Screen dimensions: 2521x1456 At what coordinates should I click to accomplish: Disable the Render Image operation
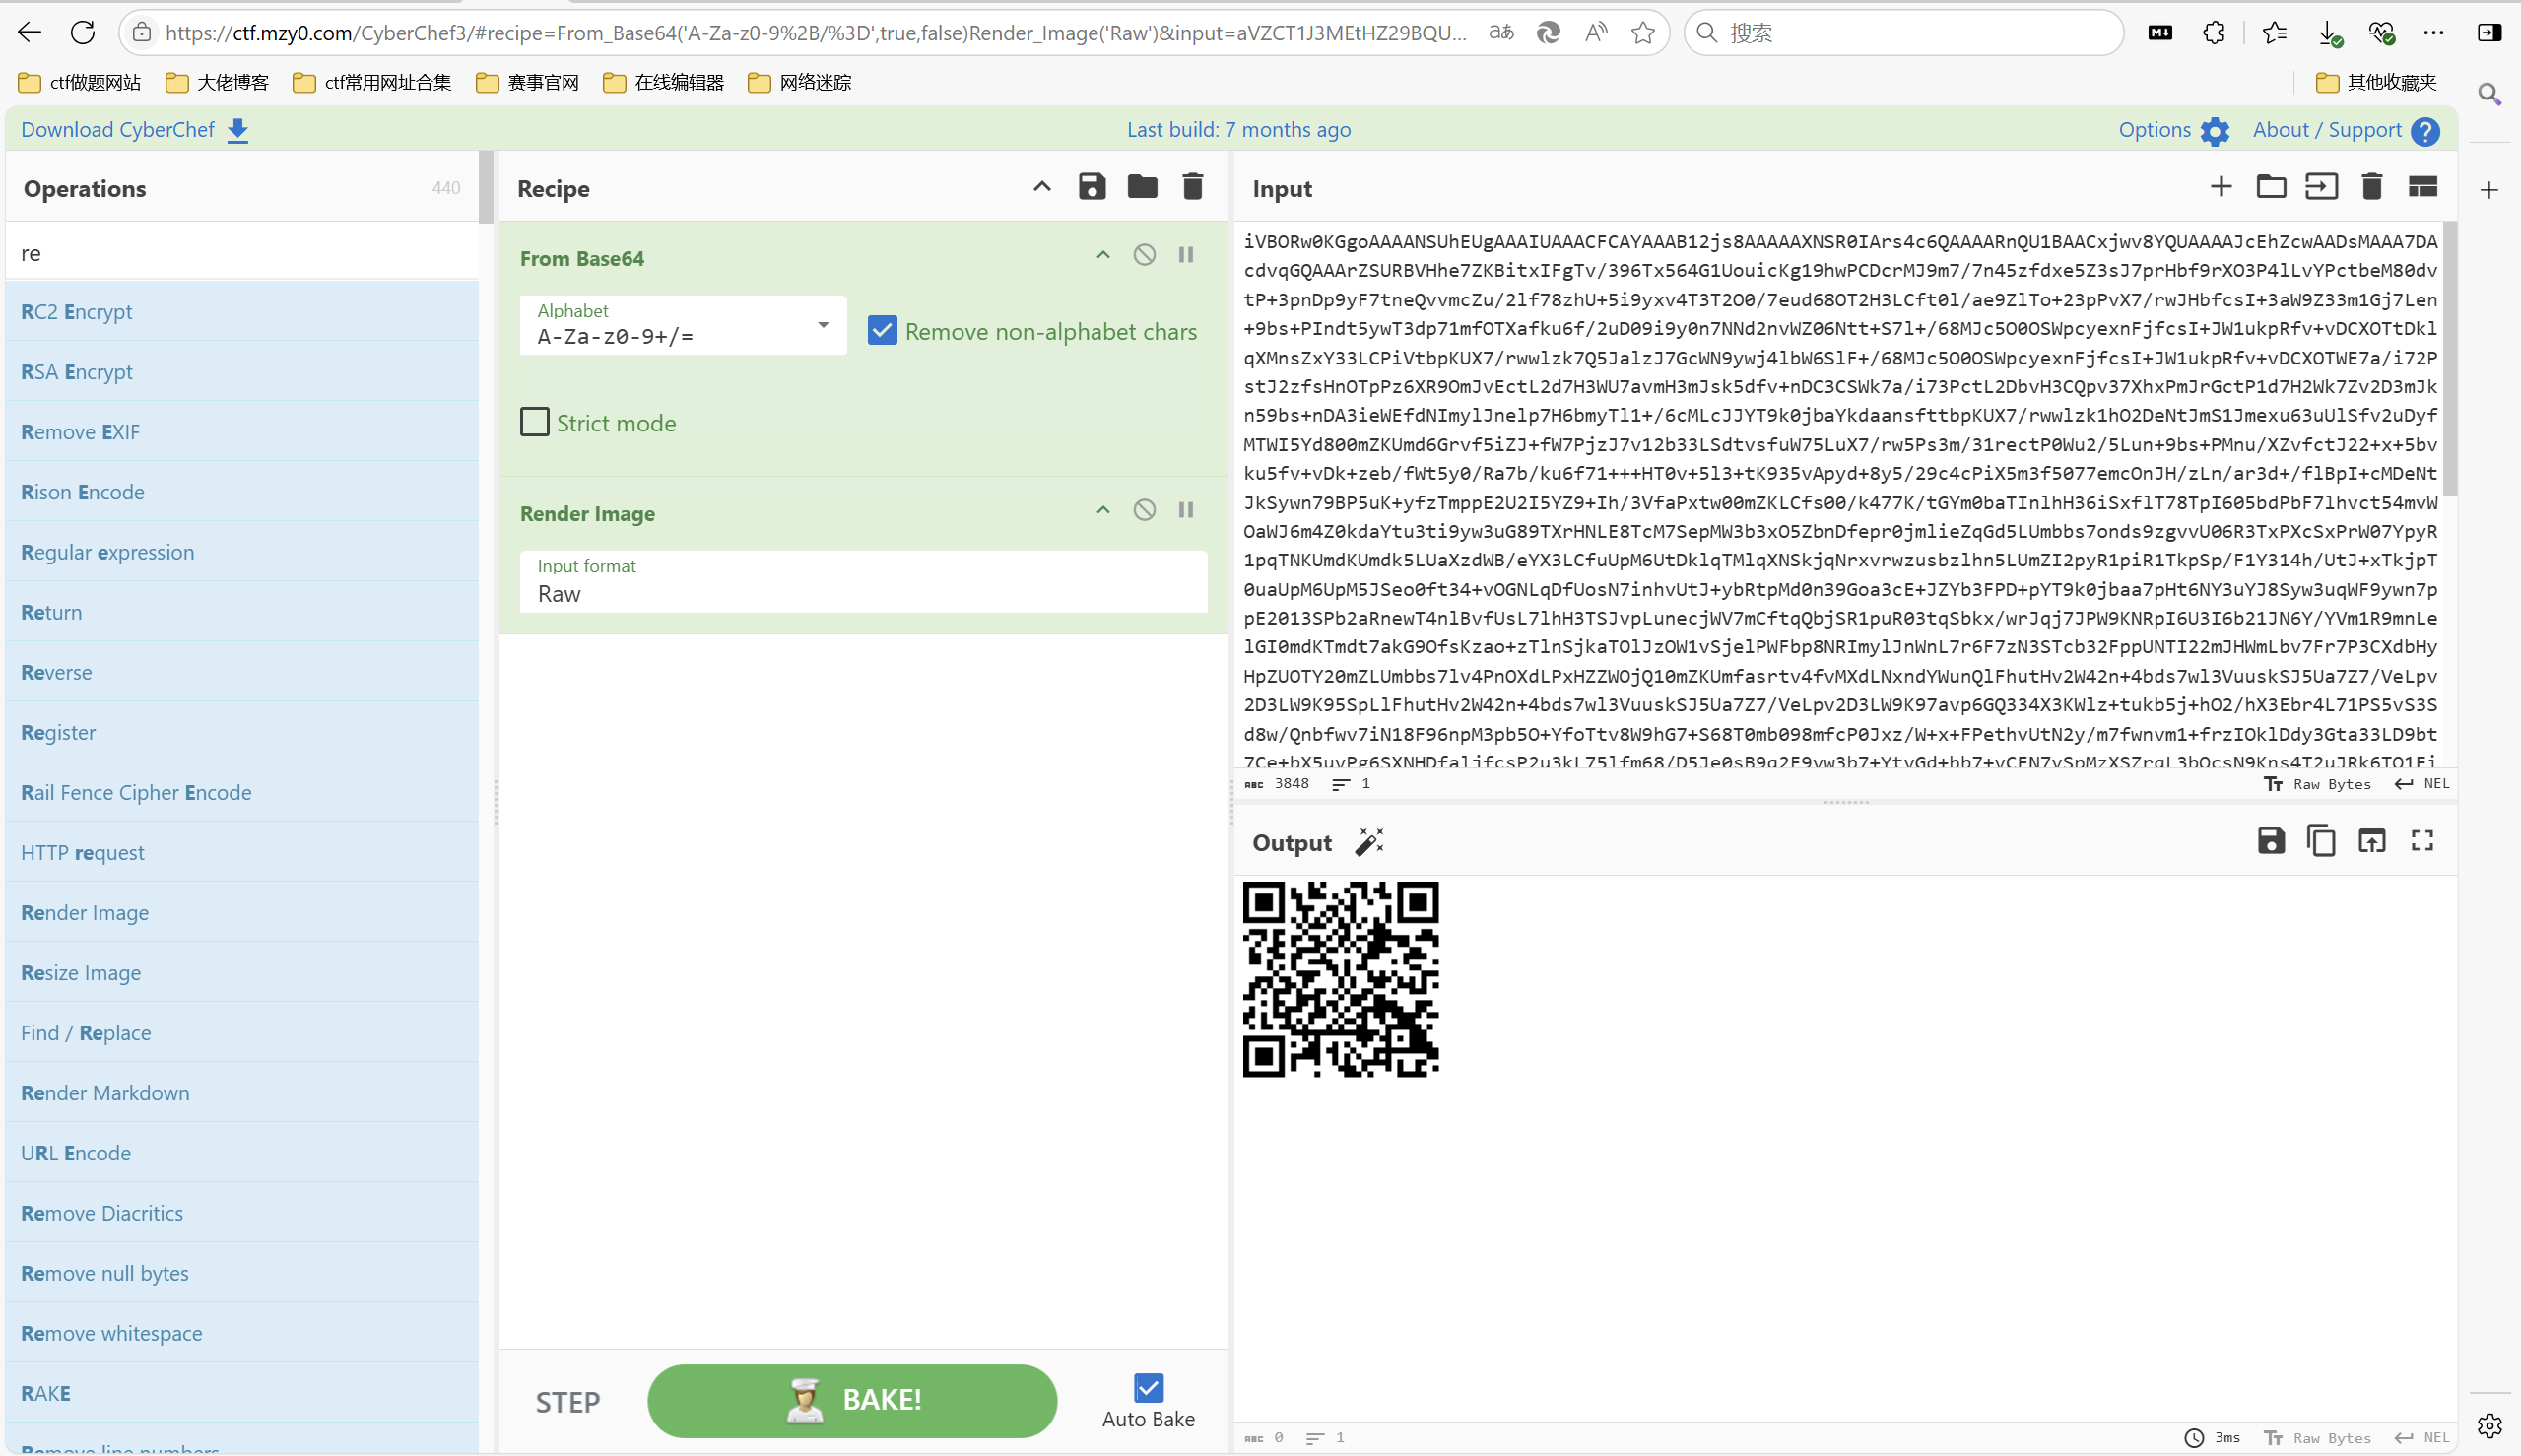[1145, 510]
